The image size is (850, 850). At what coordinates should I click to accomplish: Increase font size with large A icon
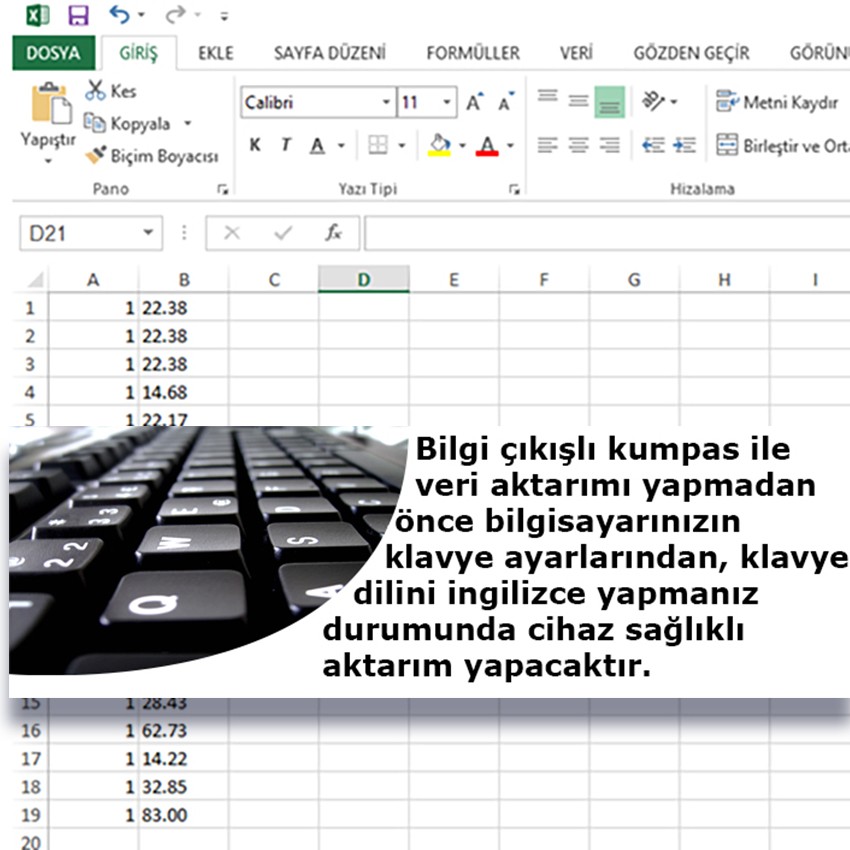click(x=474, y=103)
